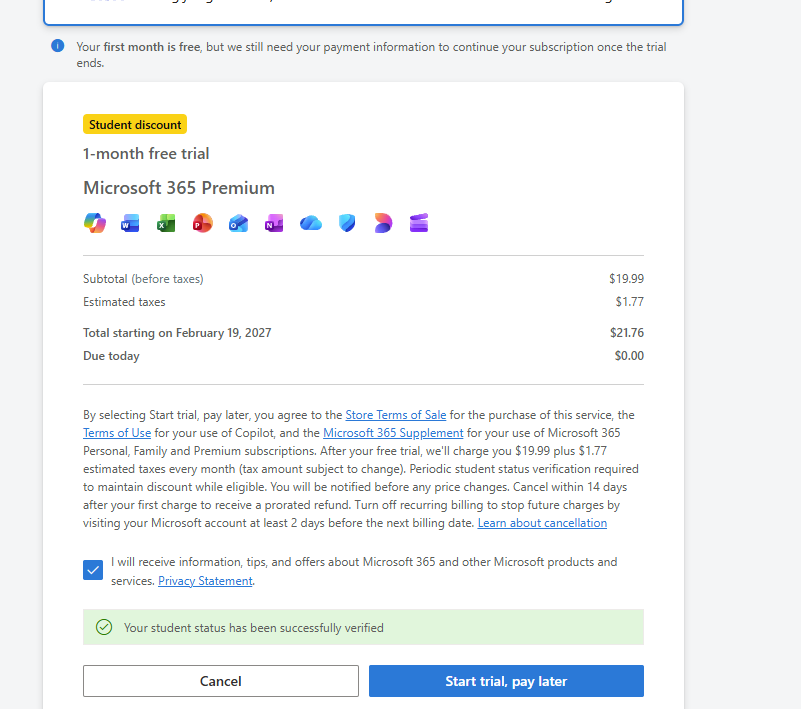Click the OneNote app icon
The height and width of the screenshot is (709, 801).
point(274,223)
